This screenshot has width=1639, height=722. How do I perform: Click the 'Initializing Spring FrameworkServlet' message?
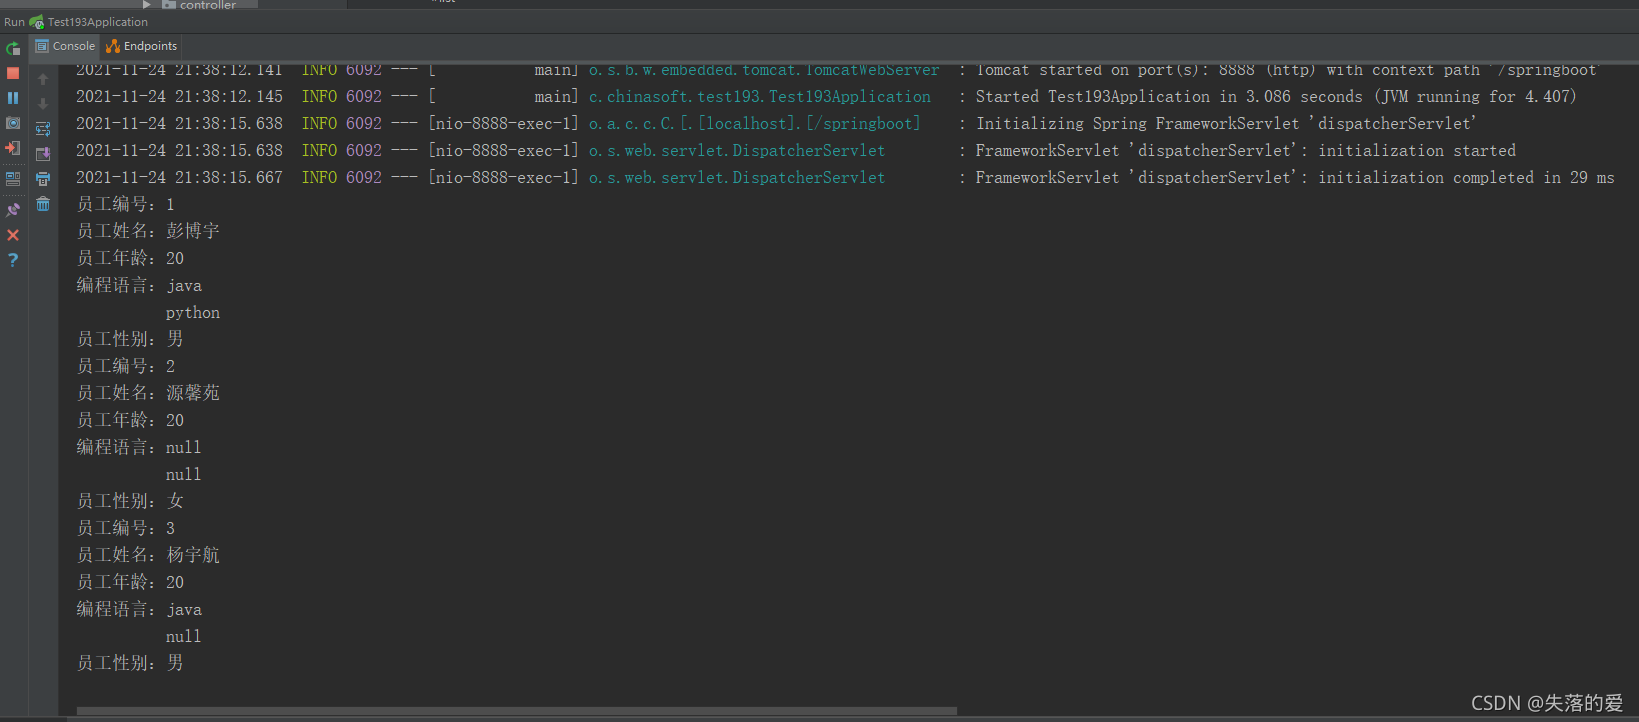point(1226,123)
